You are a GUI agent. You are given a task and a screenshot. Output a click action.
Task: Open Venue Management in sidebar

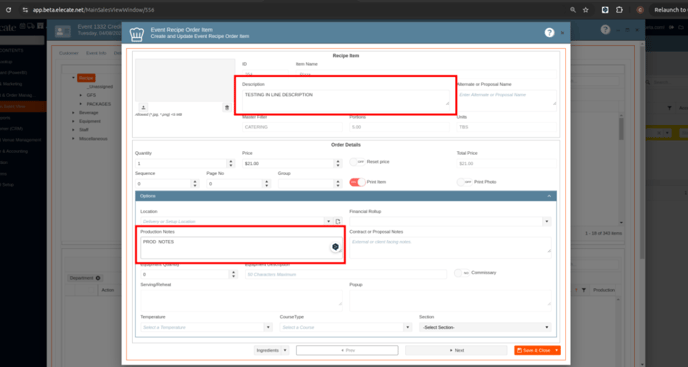coord(21,140)
